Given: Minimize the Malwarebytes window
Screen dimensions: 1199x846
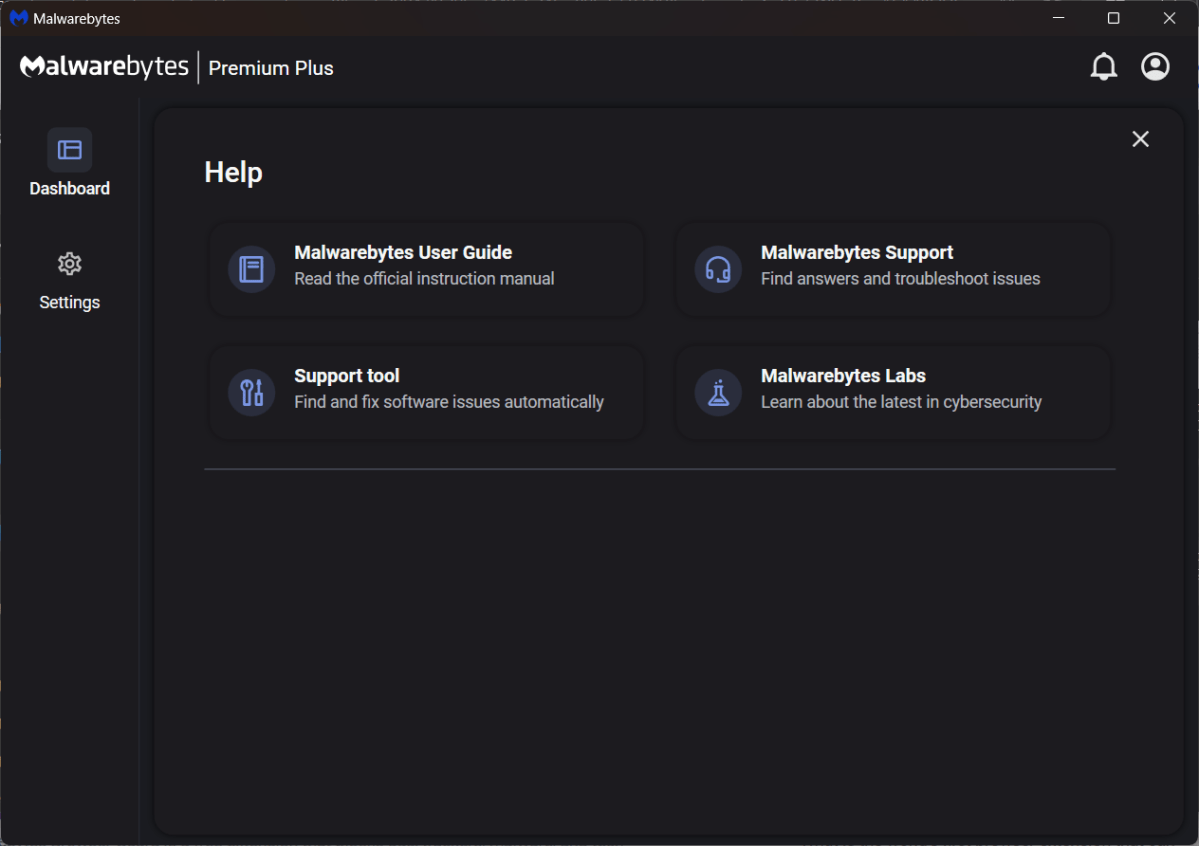Looking at the screenshot, I should [x=1058, y=18].
